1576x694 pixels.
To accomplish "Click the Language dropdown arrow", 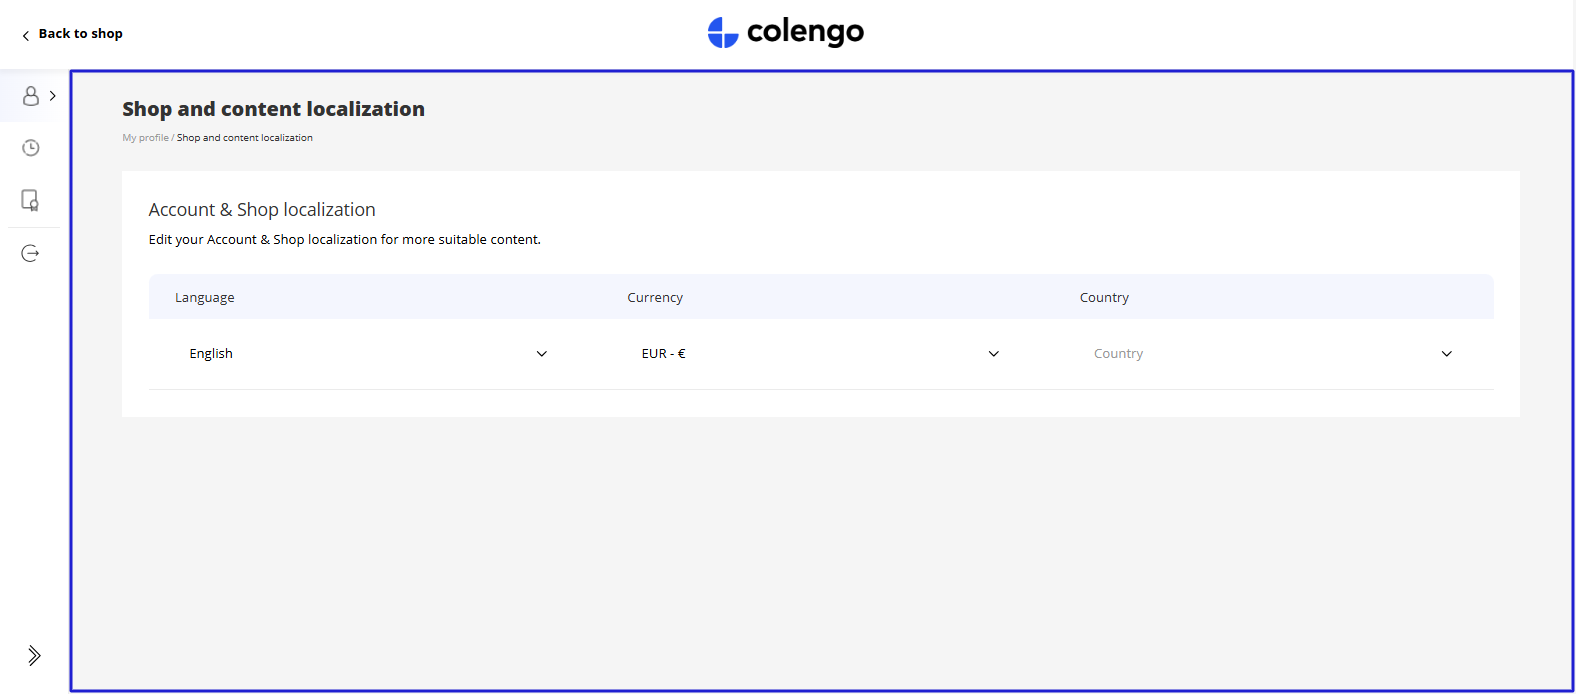I will click(542, 354).
